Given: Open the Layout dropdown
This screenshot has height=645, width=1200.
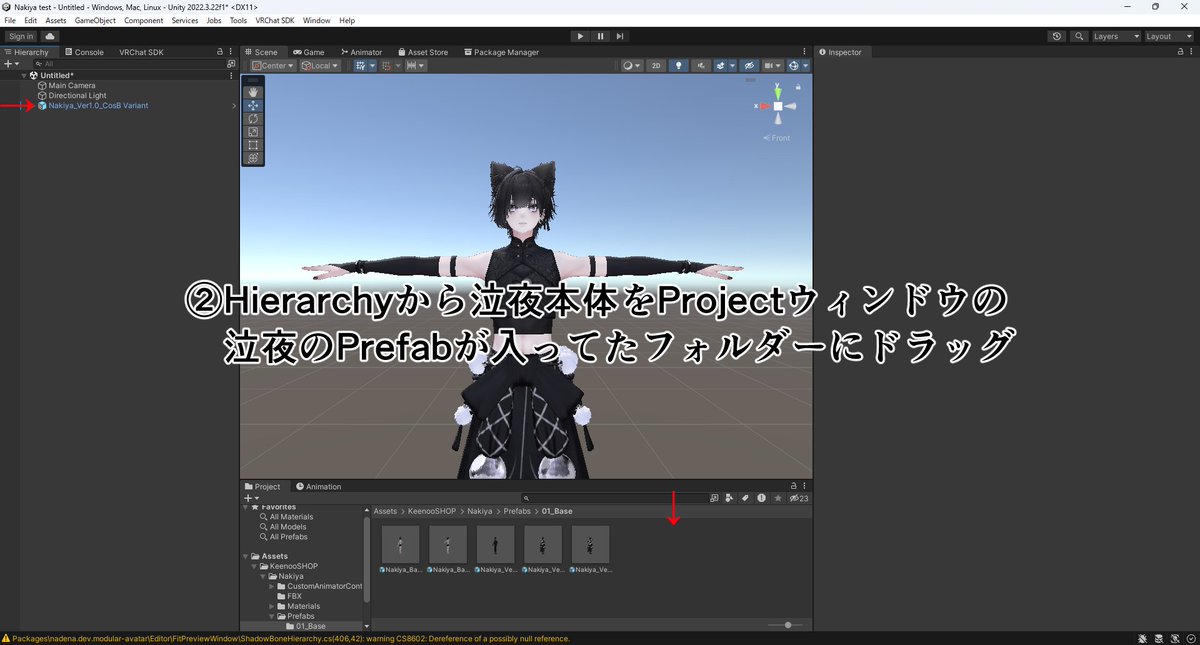Looking at the screenshot, I should pos(1167,36).
